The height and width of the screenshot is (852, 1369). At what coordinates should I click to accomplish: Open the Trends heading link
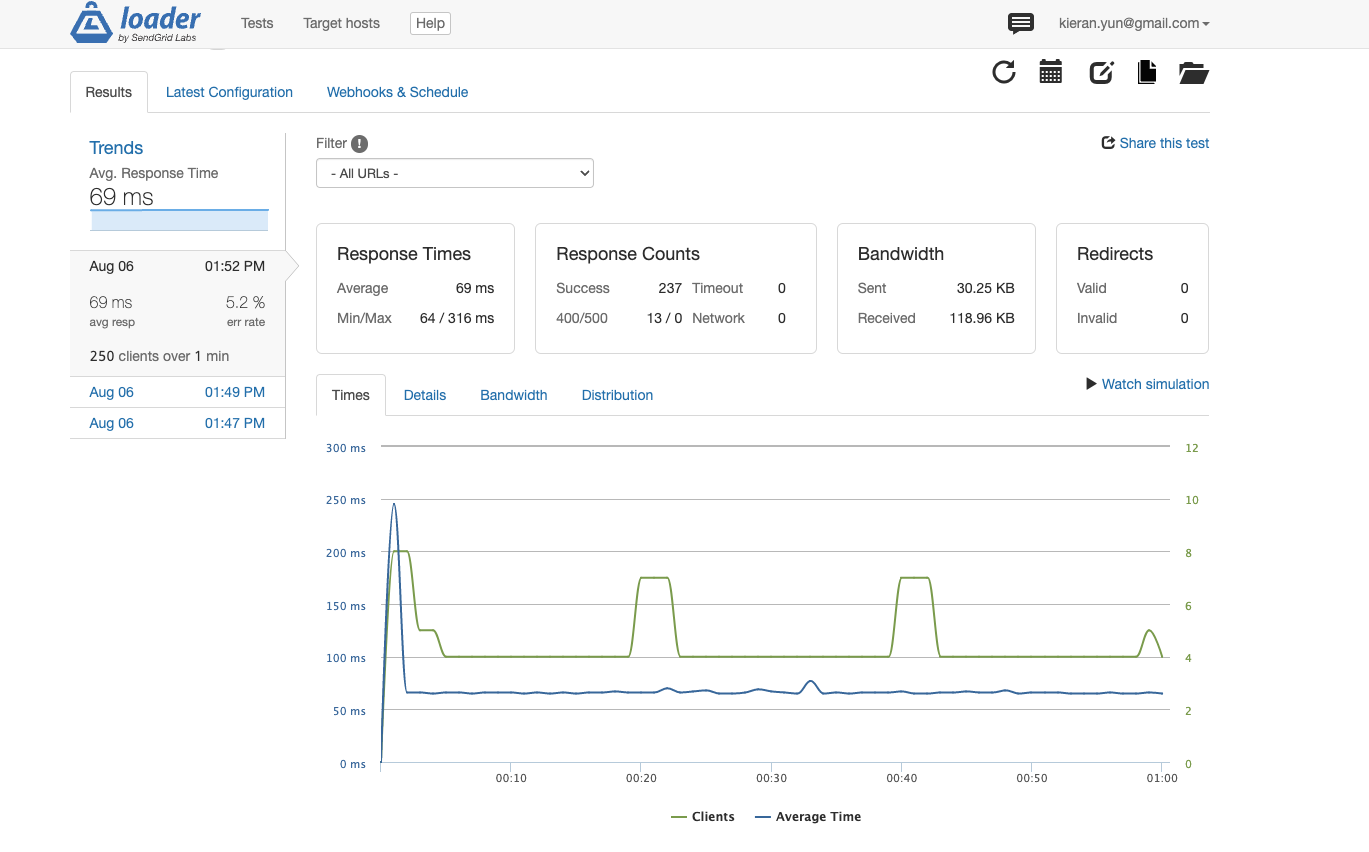[116, 148]
